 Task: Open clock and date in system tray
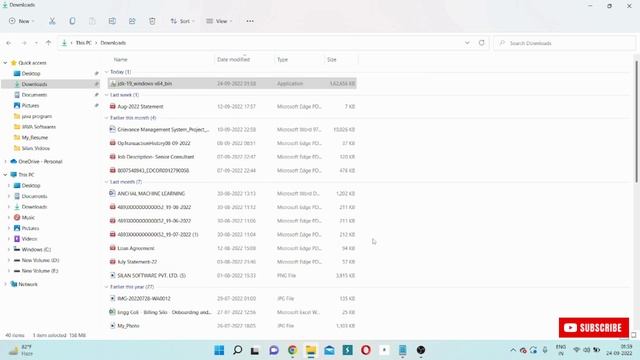[x=619, y=350]
